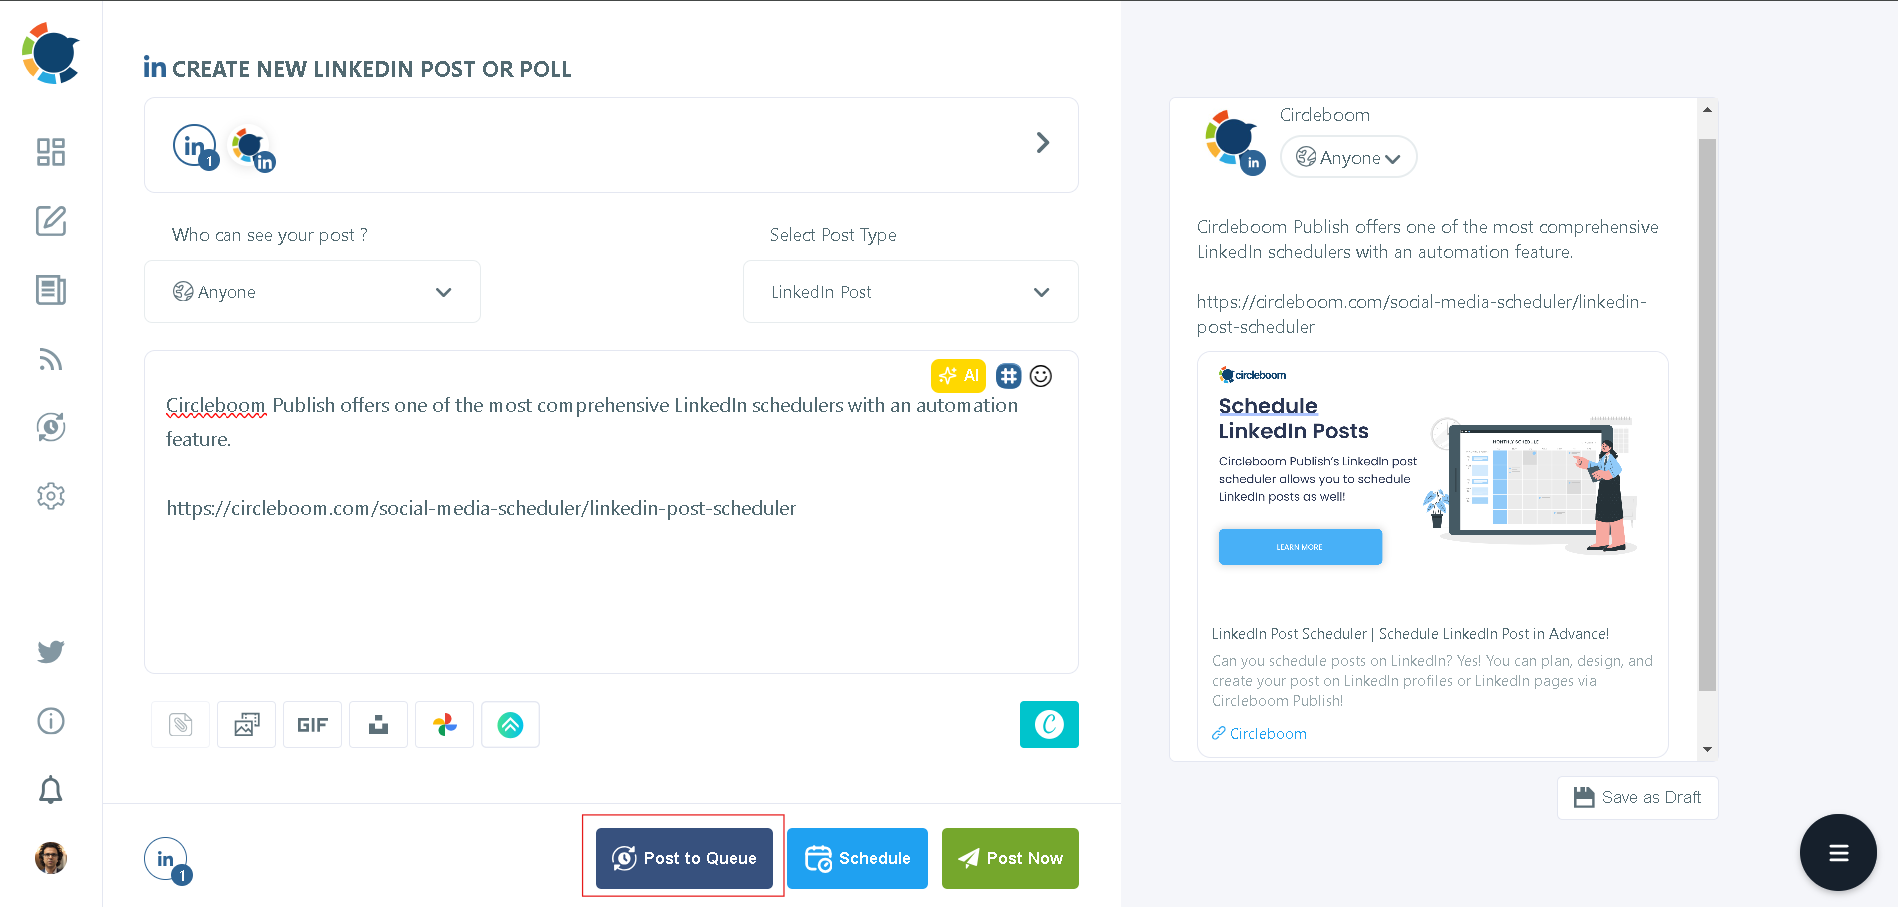Design an image with Canva
1898x907 pixels.
1049,724
